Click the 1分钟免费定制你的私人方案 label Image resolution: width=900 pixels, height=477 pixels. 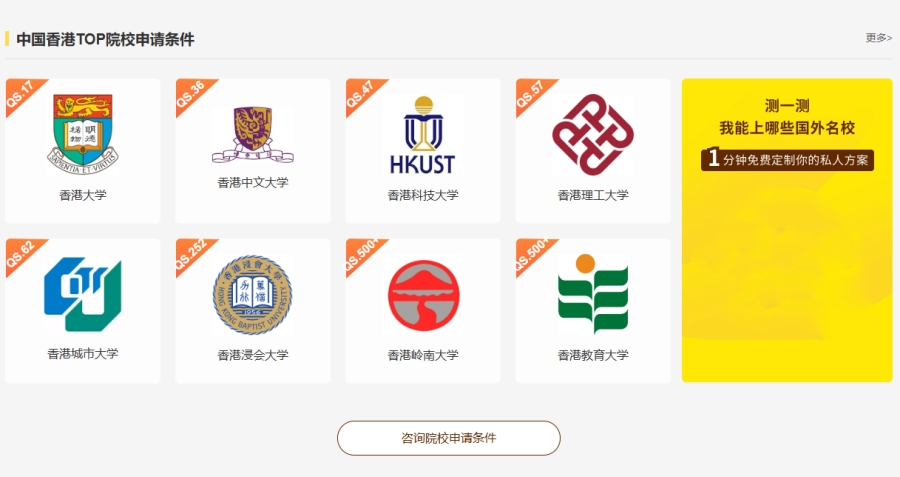(x=787, y=159)
